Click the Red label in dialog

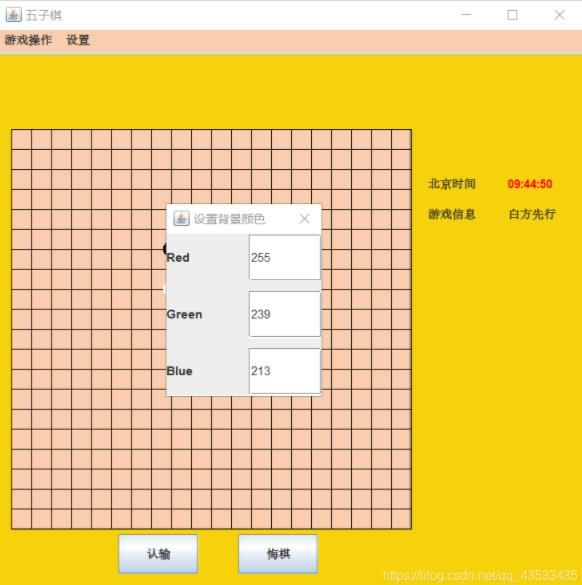[178, 257]
